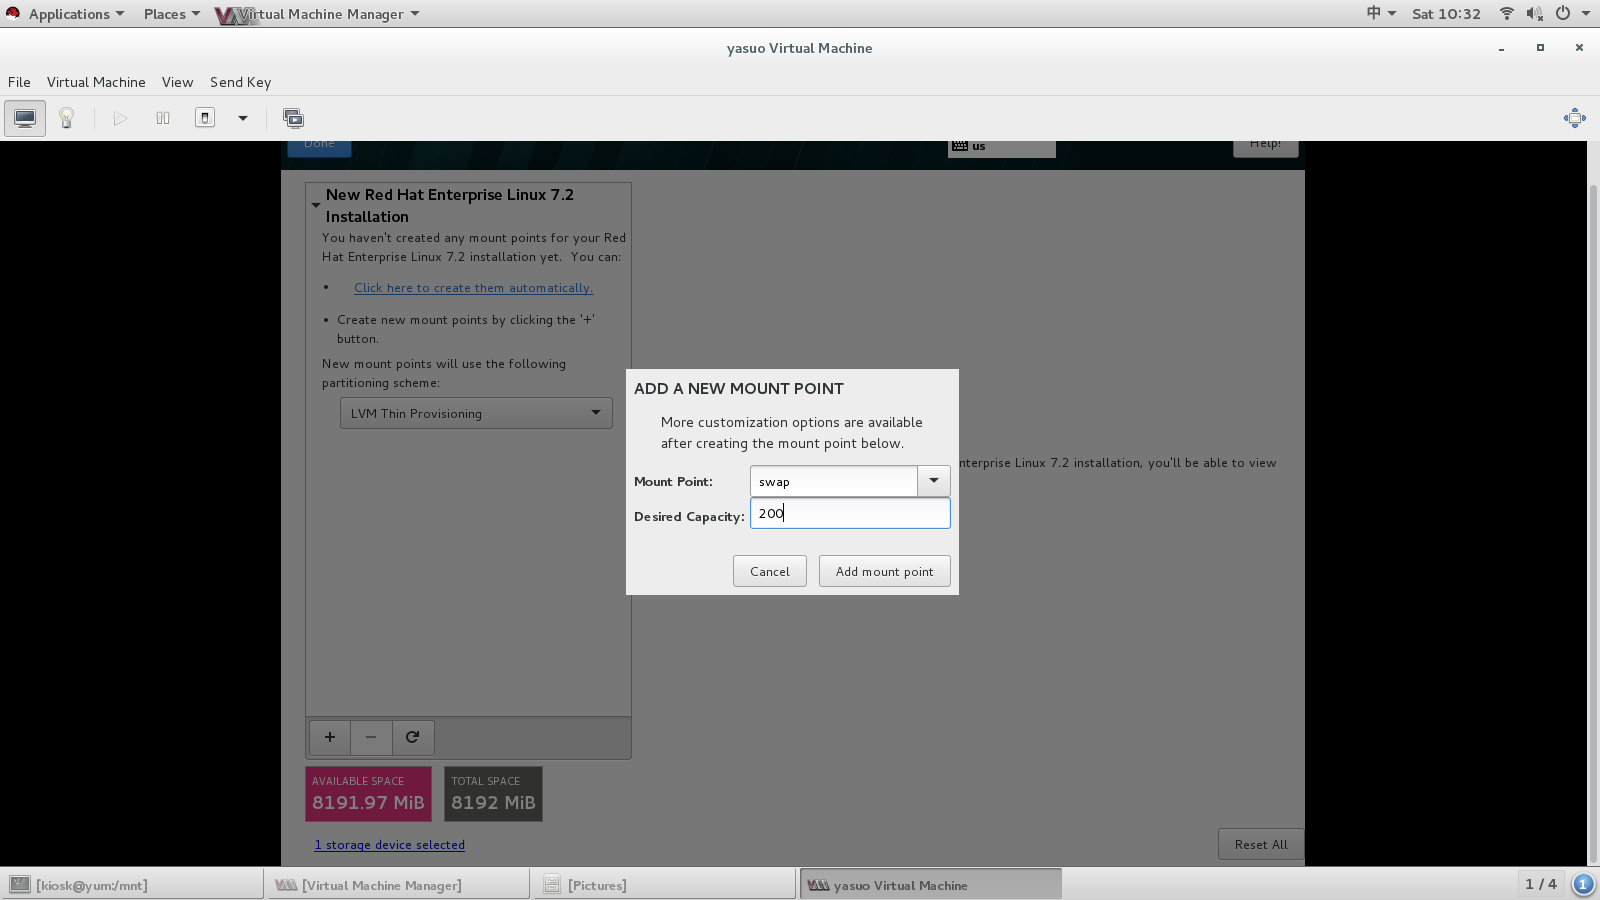Screen dimensions: 1600x900
Task: Shut down the virtual machine icon
Action: tap(205, 118)
